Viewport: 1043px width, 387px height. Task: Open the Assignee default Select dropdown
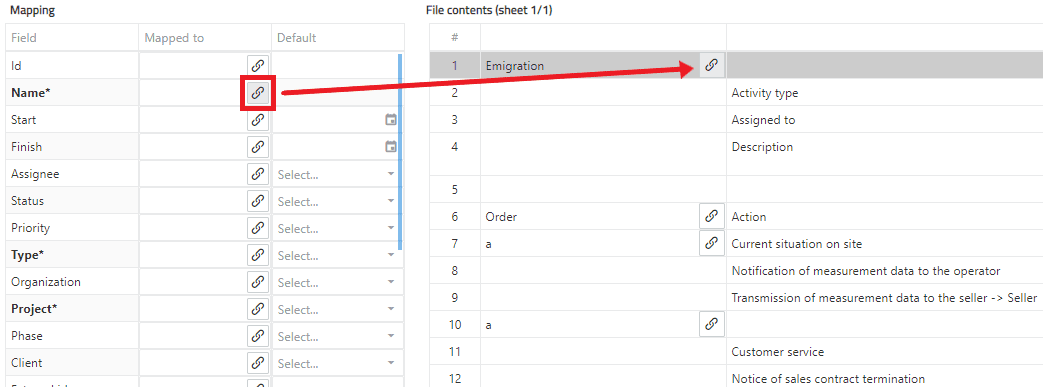pyautogui.click(x=337, y=175)
